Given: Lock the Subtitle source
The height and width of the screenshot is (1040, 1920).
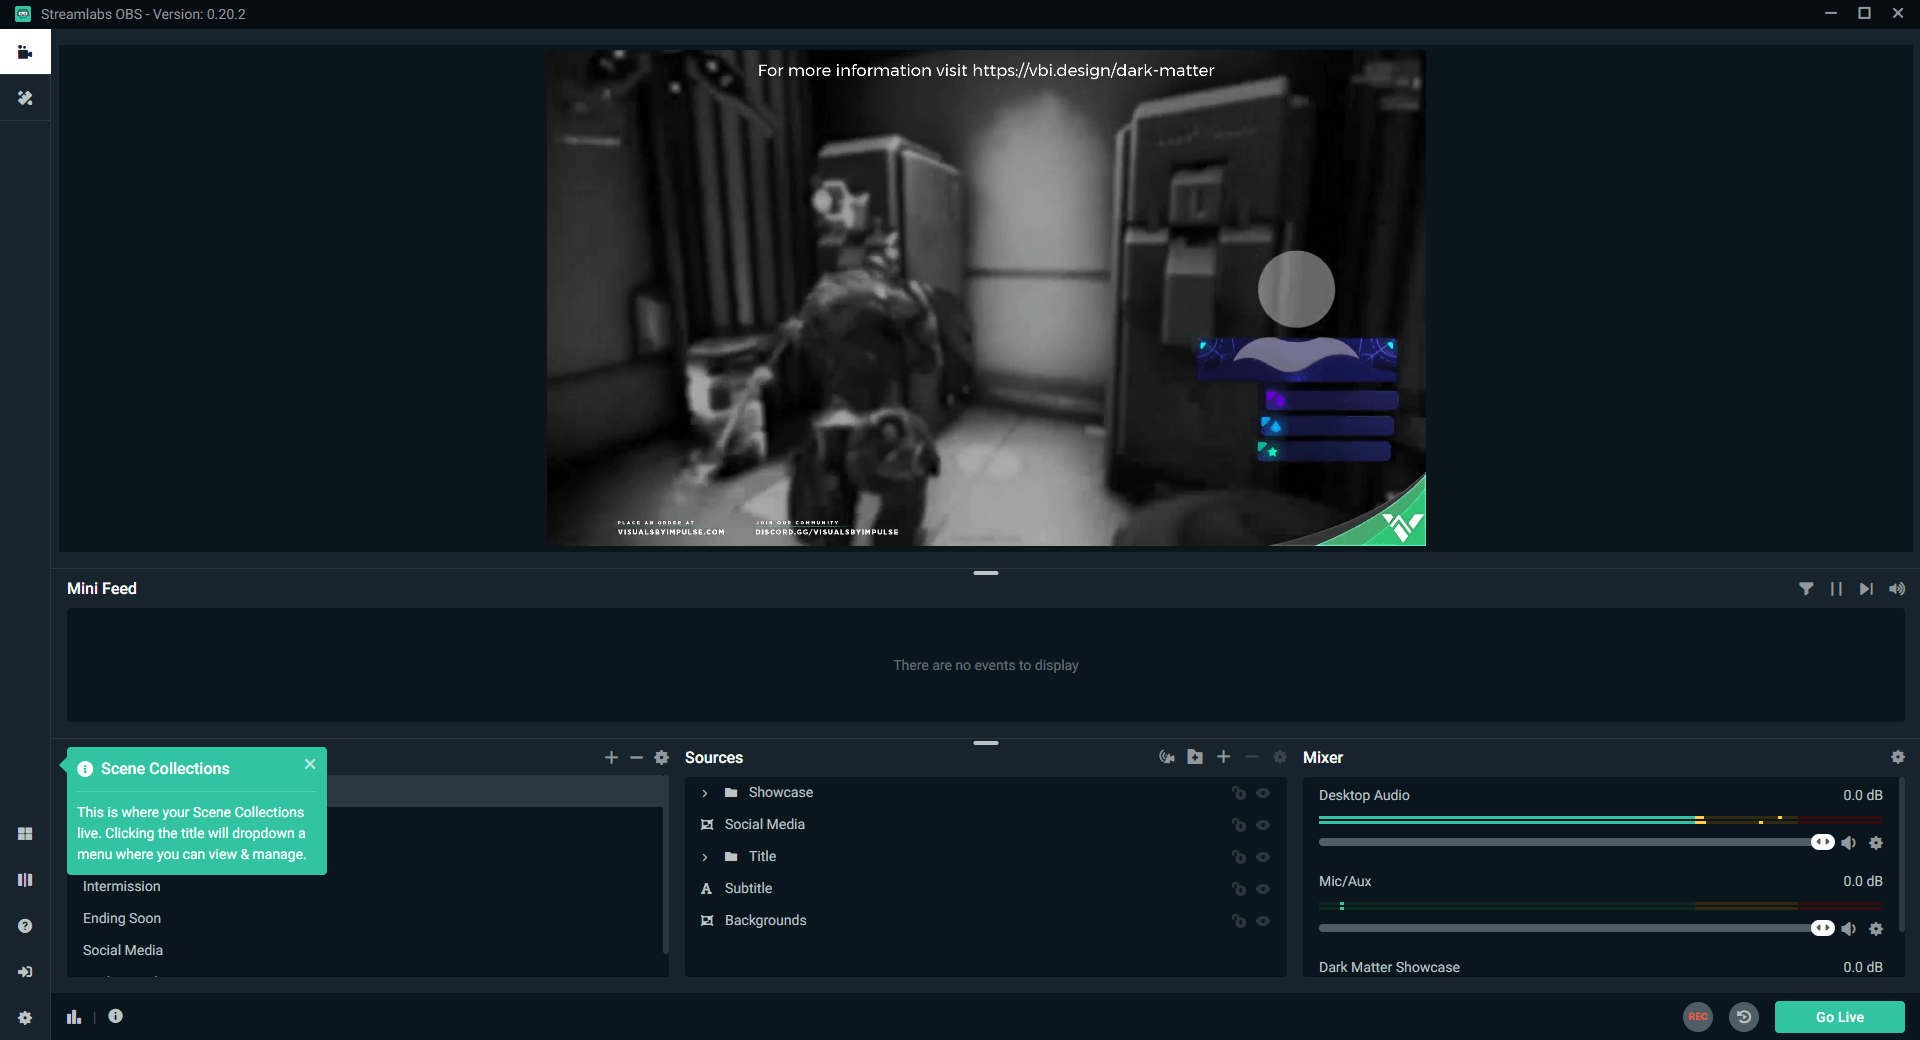Looking at the screenshot, I should click(1239, 889).
